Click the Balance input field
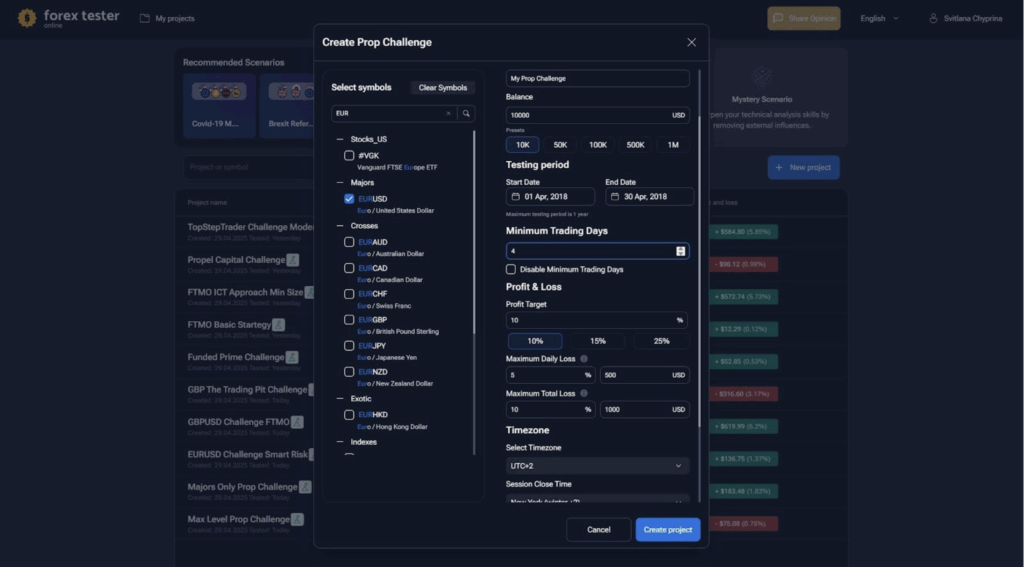This screenshot has height=567, width=1024. point(598,115)
